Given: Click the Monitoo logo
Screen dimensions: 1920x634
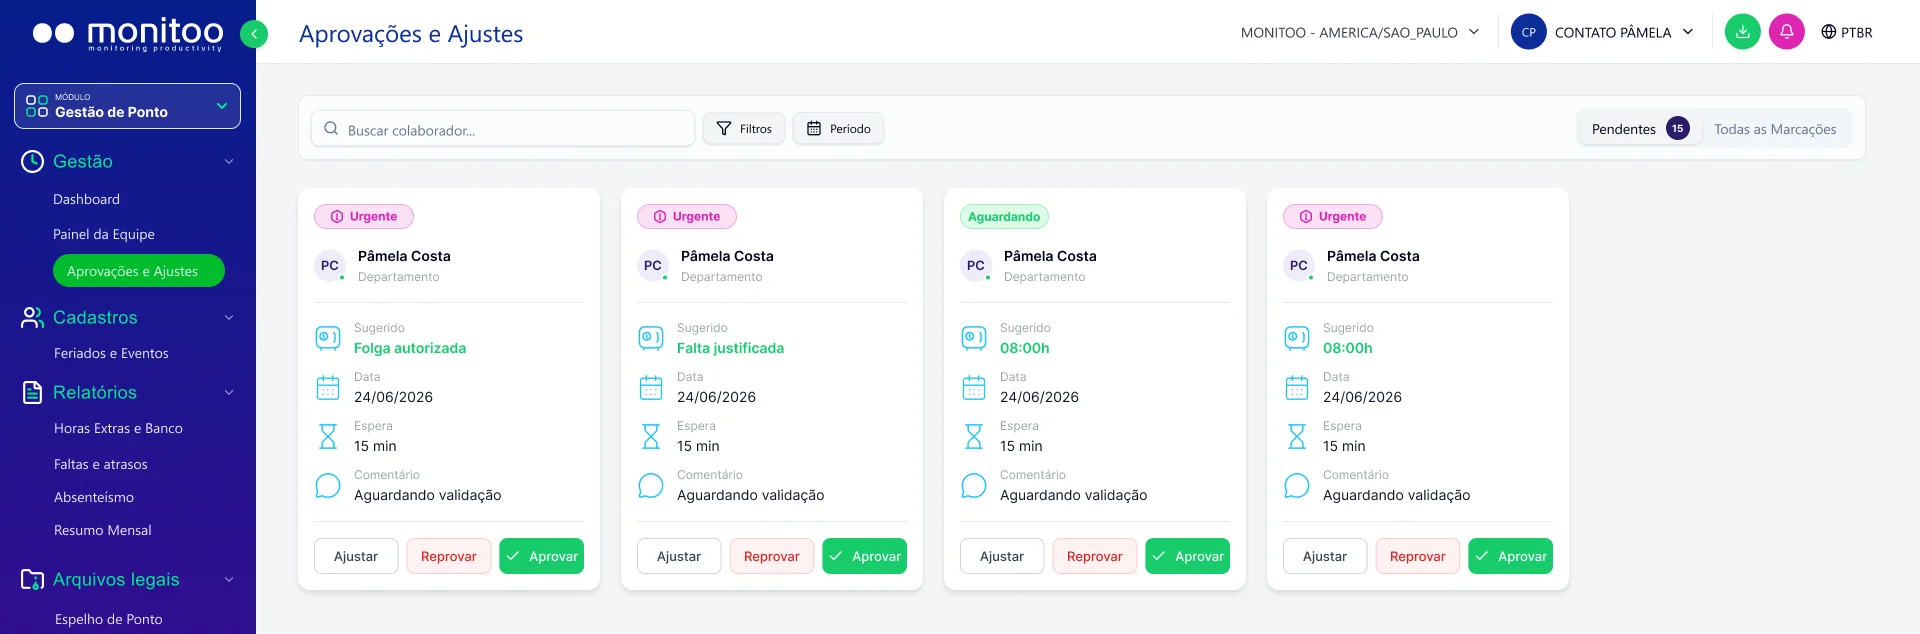Looking at the screenshot, I should [x=128, y=34].
